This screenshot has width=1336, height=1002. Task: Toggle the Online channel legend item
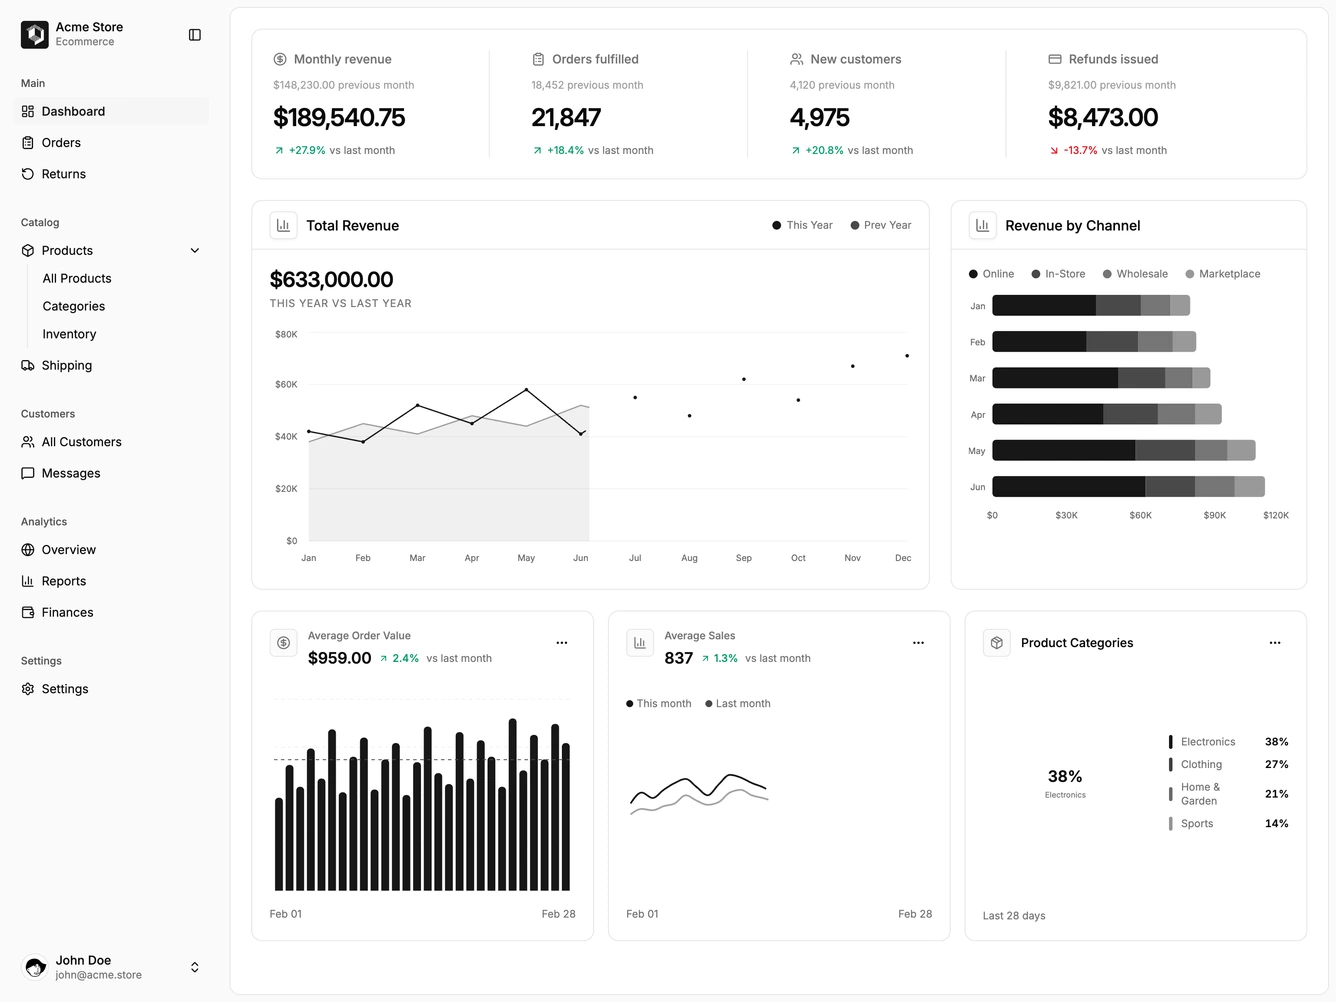tap(991, 274)
